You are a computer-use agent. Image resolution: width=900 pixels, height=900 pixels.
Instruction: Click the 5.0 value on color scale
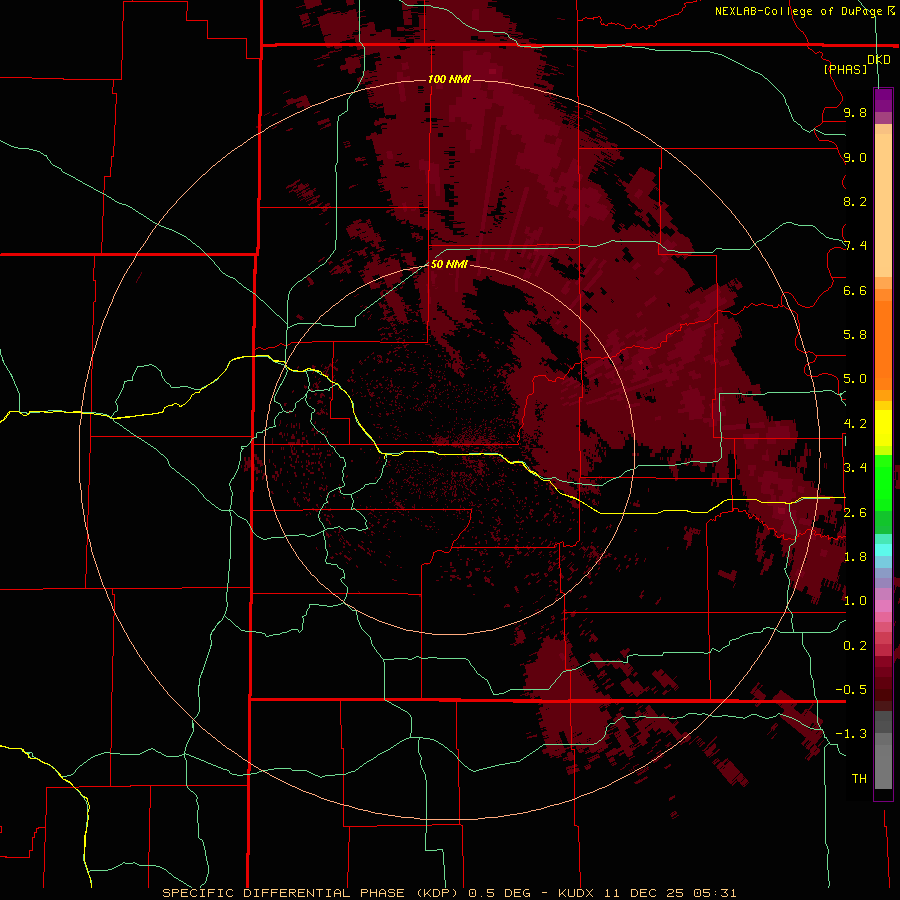(855, 379)
